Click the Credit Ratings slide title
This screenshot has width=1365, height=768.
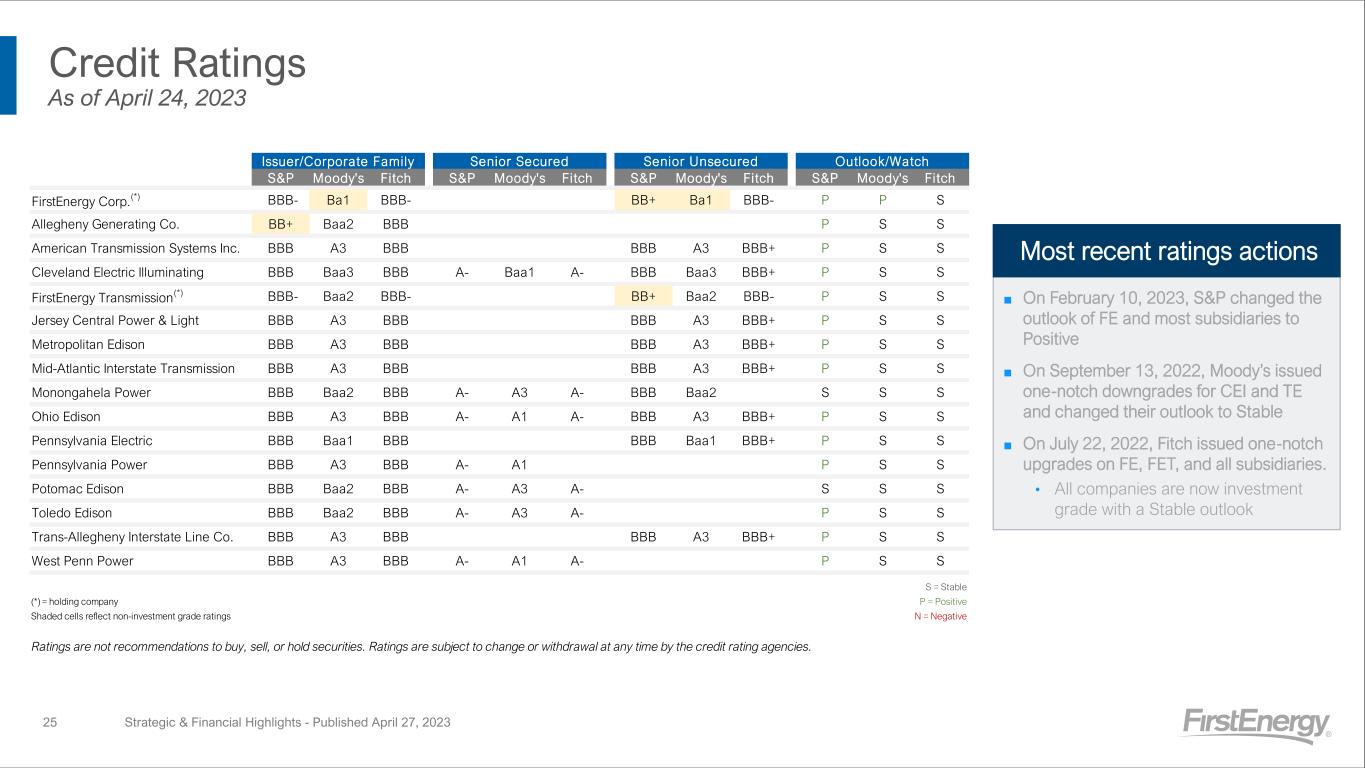point(177,64)
